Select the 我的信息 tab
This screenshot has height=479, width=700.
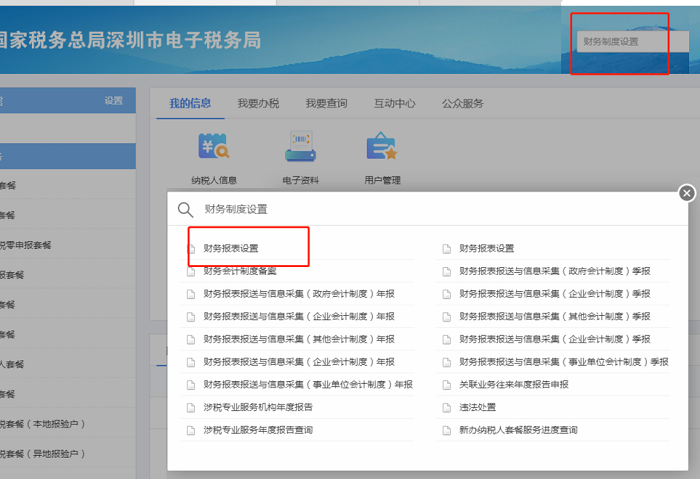click(x=190, y=103)
